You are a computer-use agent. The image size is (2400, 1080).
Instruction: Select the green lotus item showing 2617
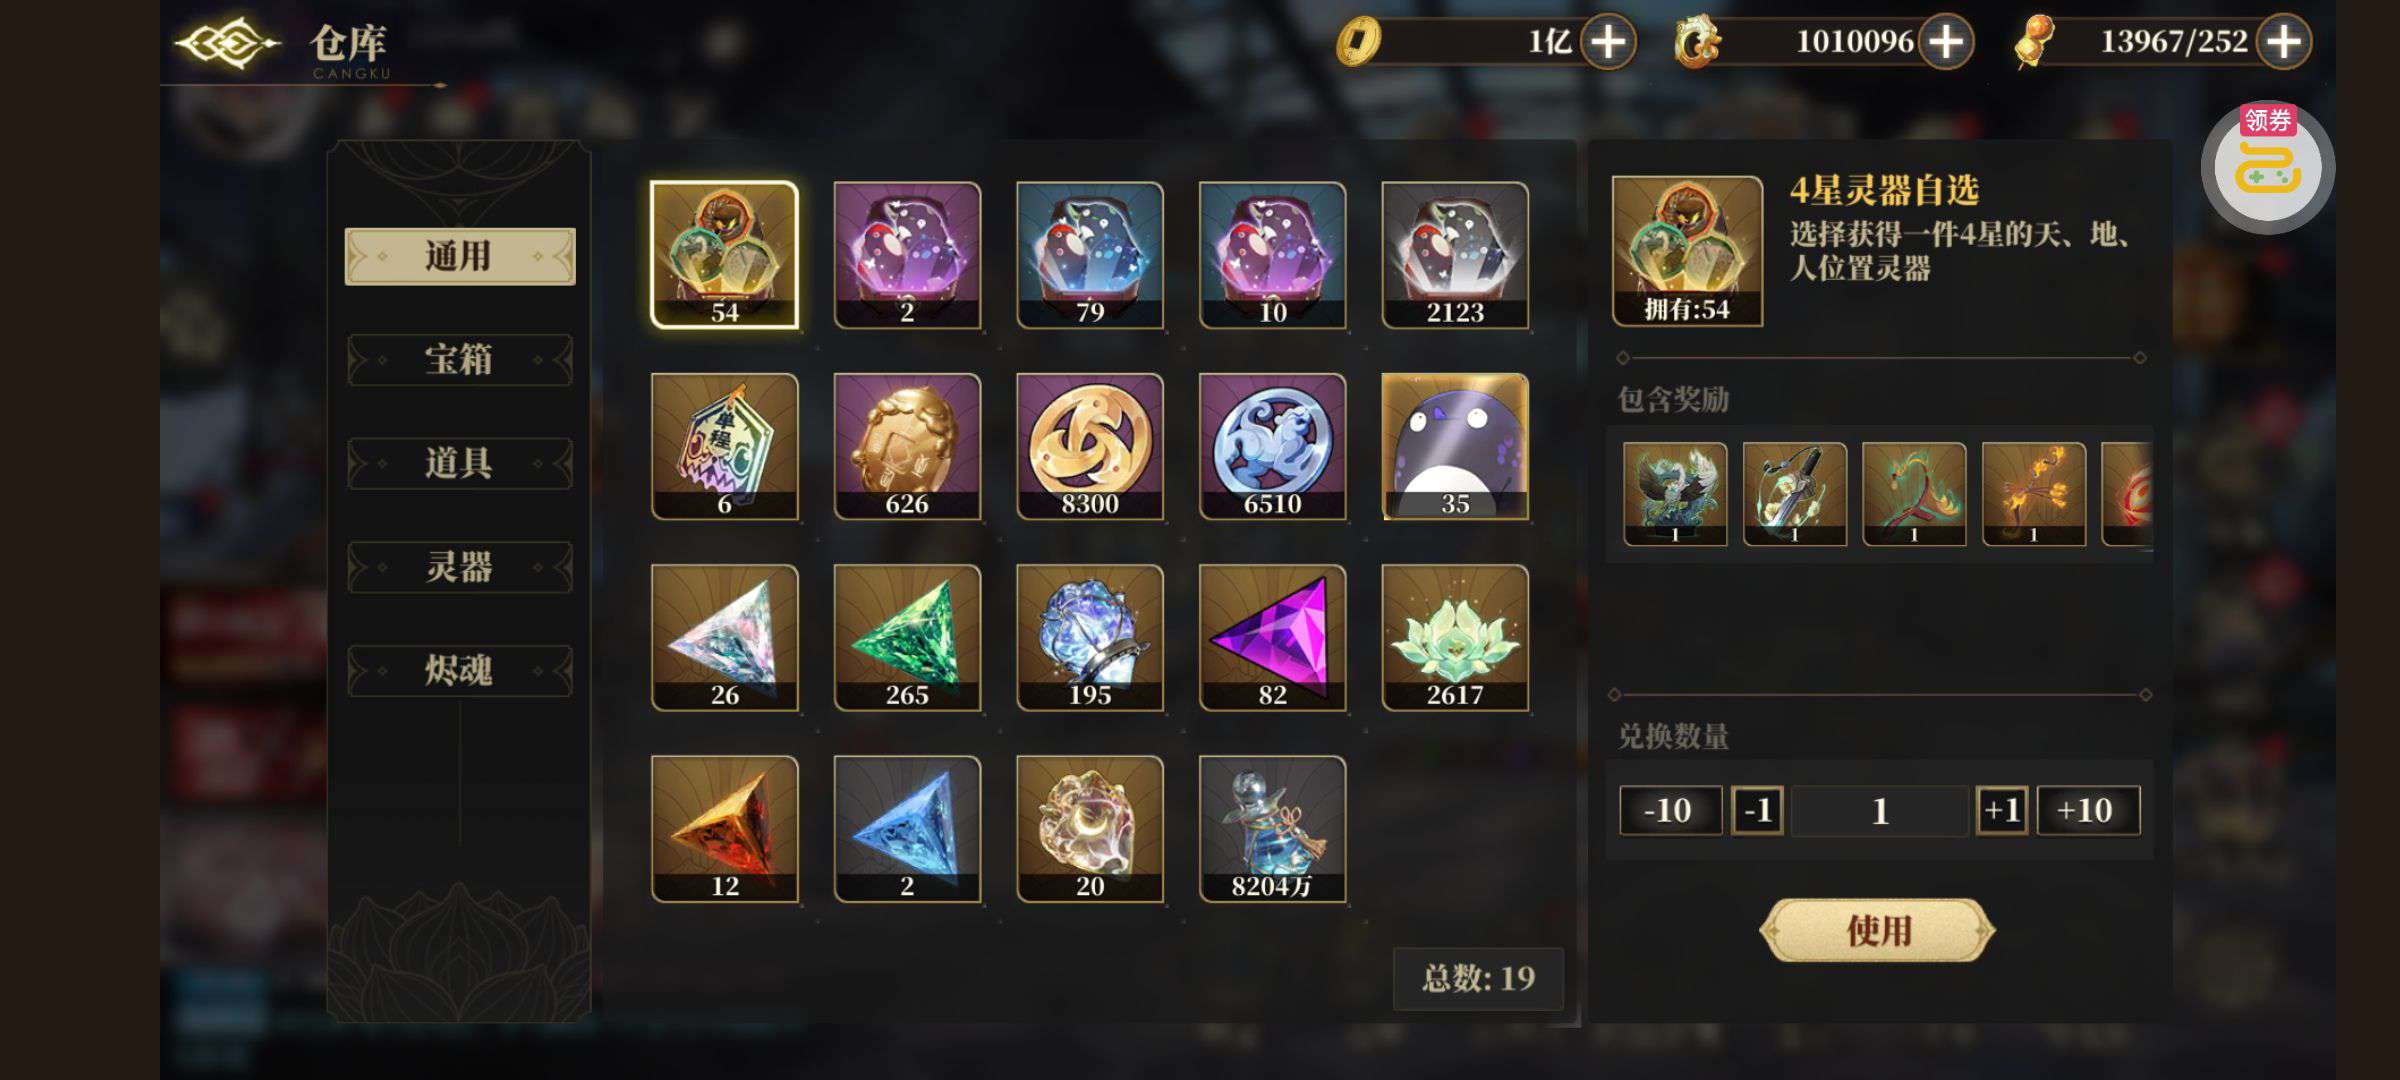pyautogui.click(x=1455, y=637)
